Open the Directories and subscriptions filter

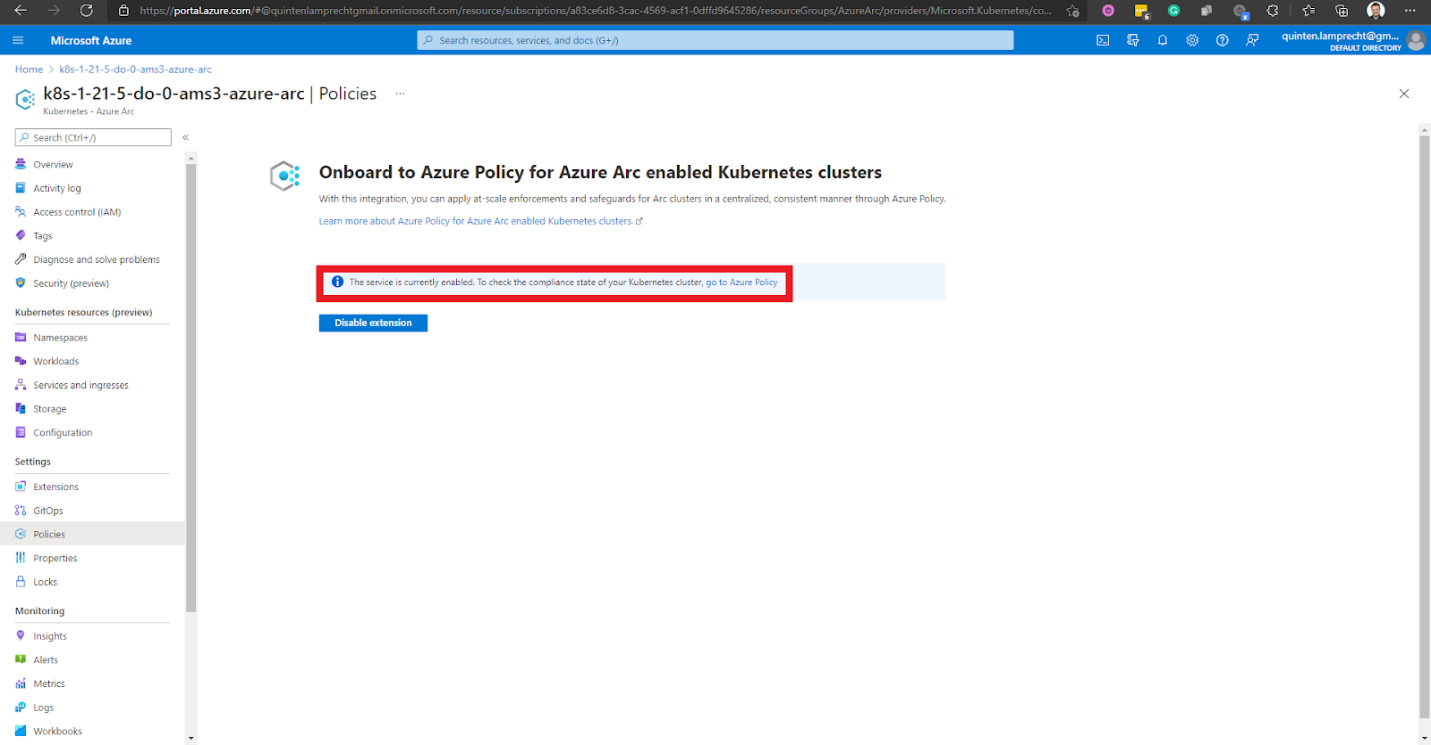[1133, 40]
